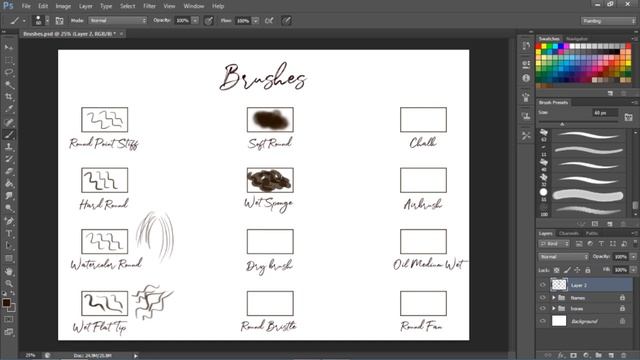Screen dimensions: 640x360
Task: Create a new layer with the footer icon
Action: 611,356
